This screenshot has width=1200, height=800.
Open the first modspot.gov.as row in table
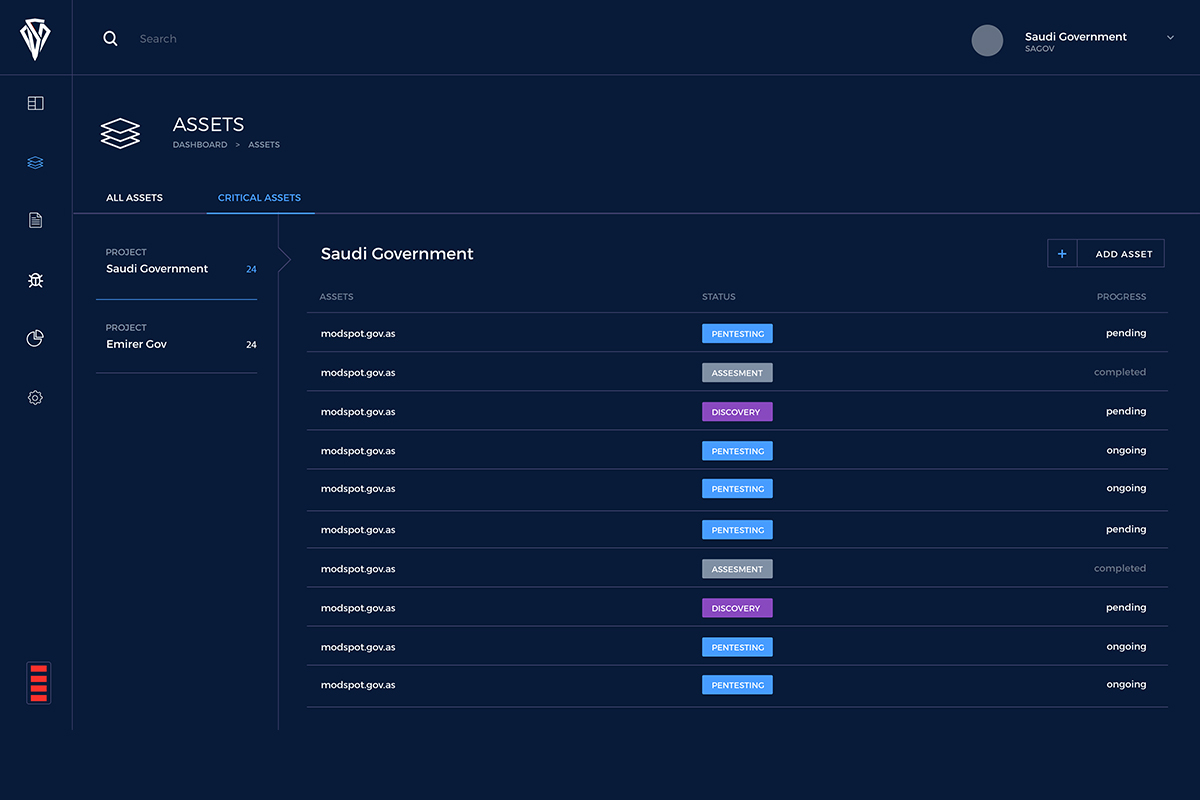pos(737,333)
